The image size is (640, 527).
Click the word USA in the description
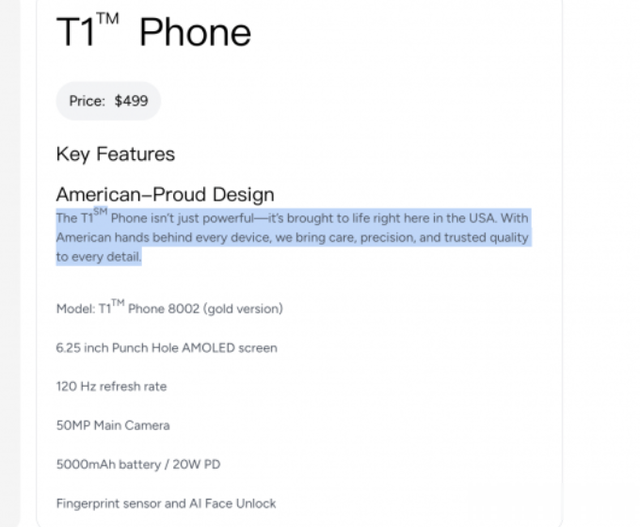click(x=482, y=218)
